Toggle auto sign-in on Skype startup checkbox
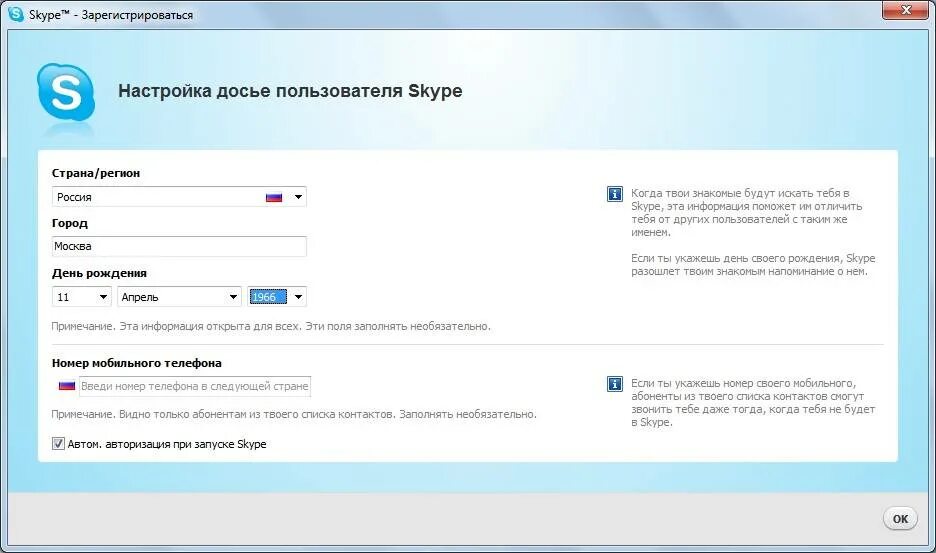Viewport: 936px width, 553px height. (58, 444)
